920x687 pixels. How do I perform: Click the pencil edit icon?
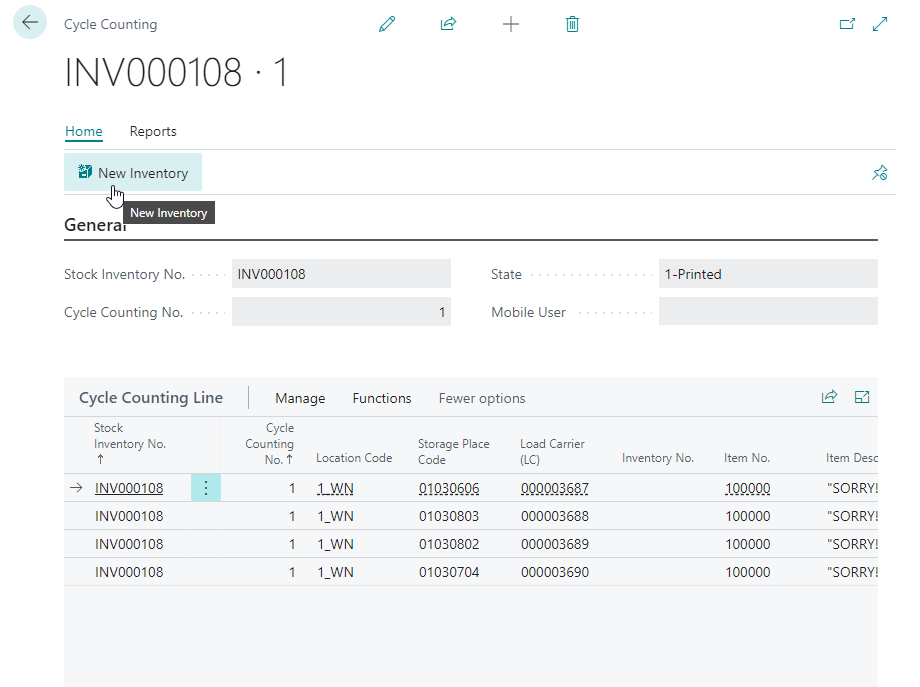(x=387, y=24)
